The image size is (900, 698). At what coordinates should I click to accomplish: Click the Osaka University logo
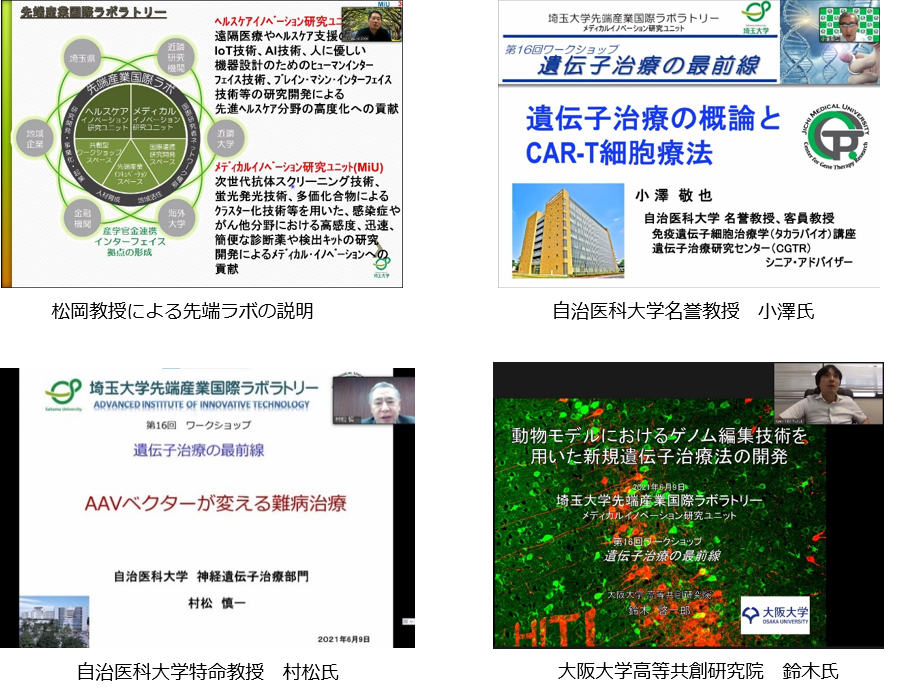(775, 615)
